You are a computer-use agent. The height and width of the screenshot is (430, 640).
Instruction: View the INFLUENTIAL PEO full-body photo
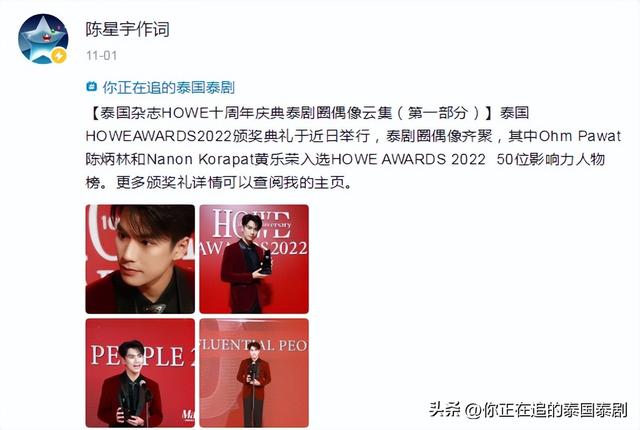pos(254,373)
